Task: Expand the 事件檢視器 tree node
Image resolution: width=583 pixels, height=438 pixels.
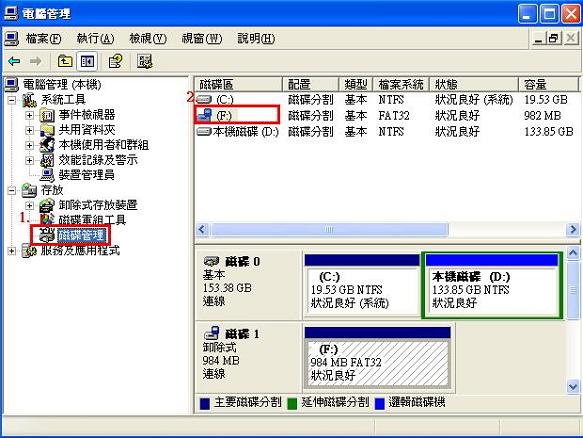Action: pyautogui.click(x=29, y=115)
